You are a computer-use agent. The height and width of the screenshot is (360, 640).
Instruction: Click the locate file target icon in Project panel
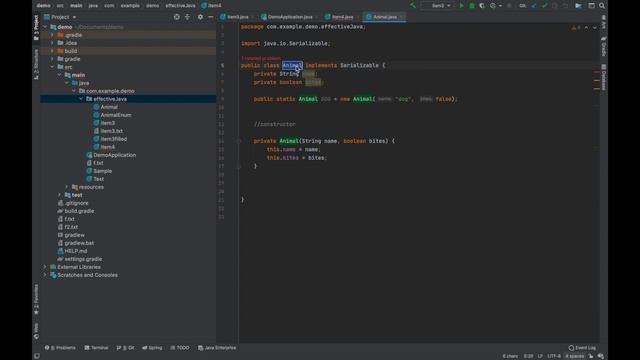[176, 17]
